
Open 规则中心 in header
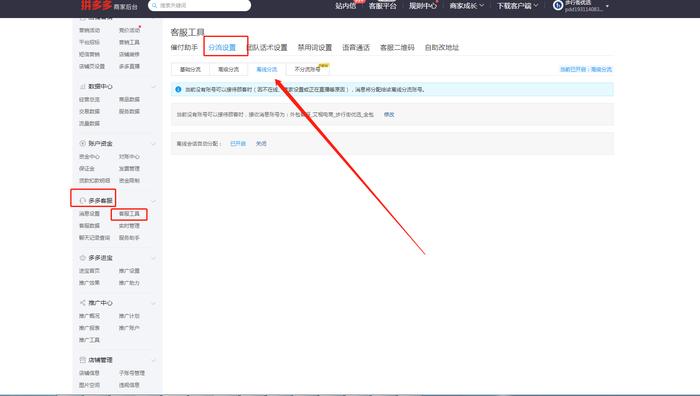pos(423,6)
